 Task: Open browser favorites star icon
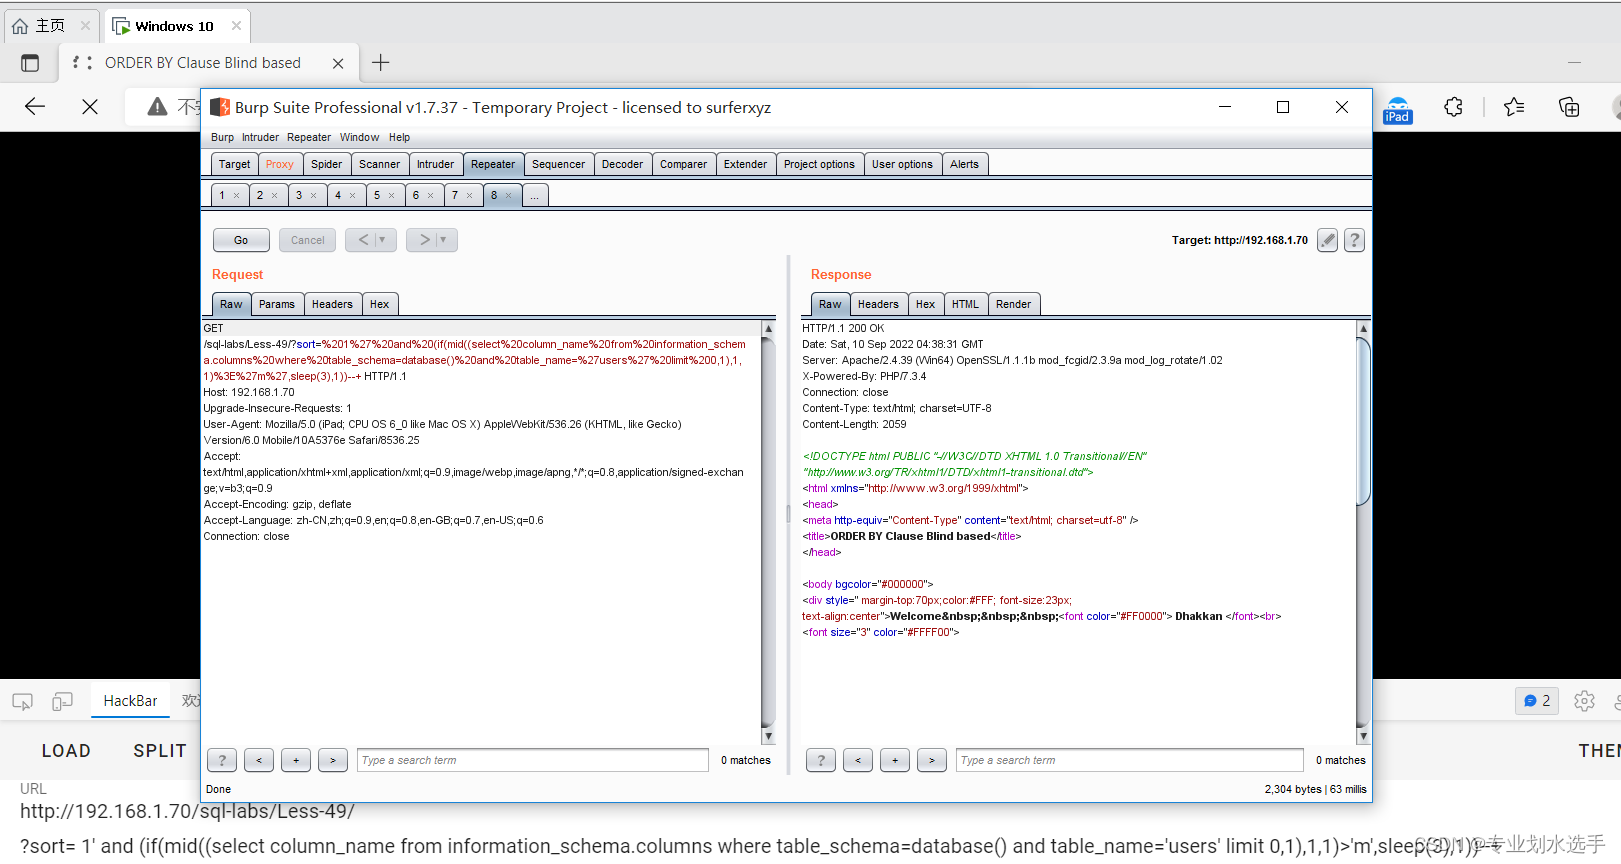(x=1514, y=107)
